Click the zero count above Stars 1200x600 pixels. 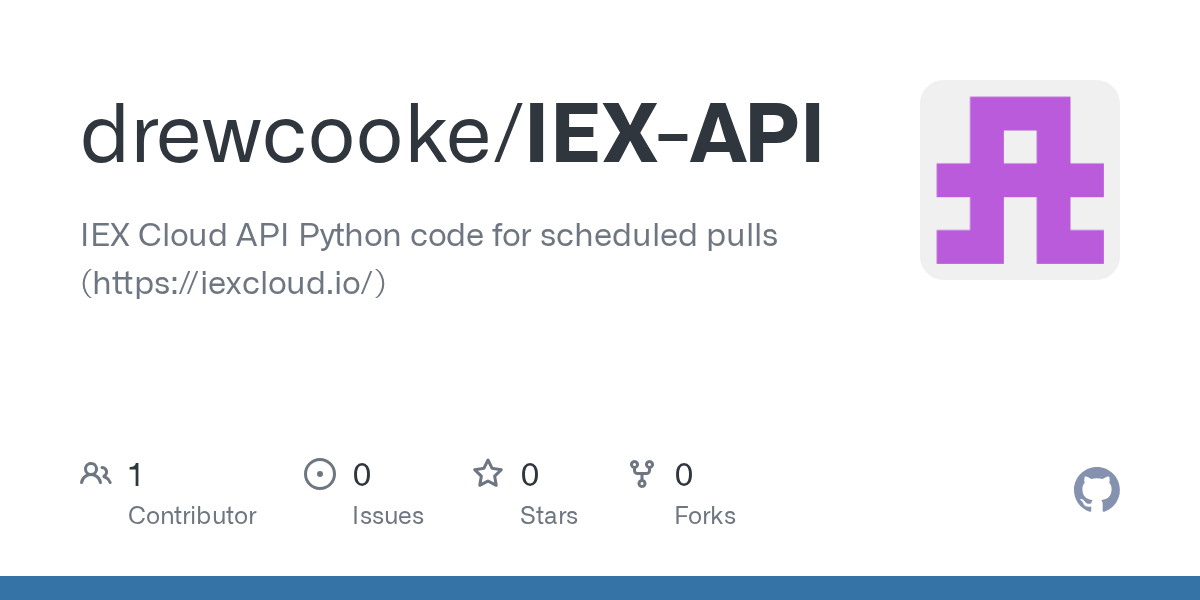(x=530, y=475)
